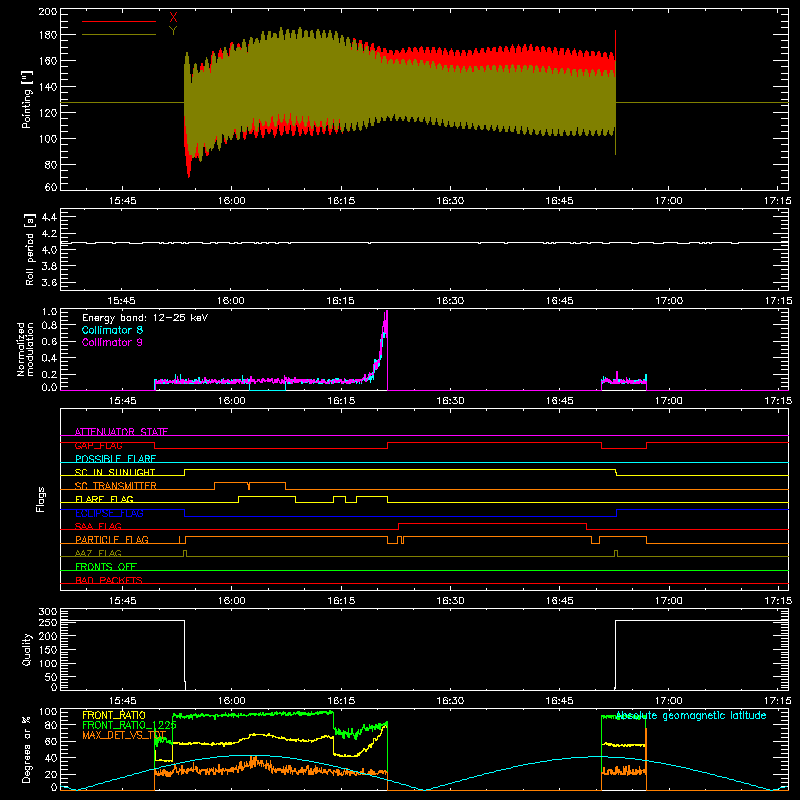
Task: Click 'Absolute geomagnetic latitude' legend text
Action: pyautogui.click(x=691, y=715)
